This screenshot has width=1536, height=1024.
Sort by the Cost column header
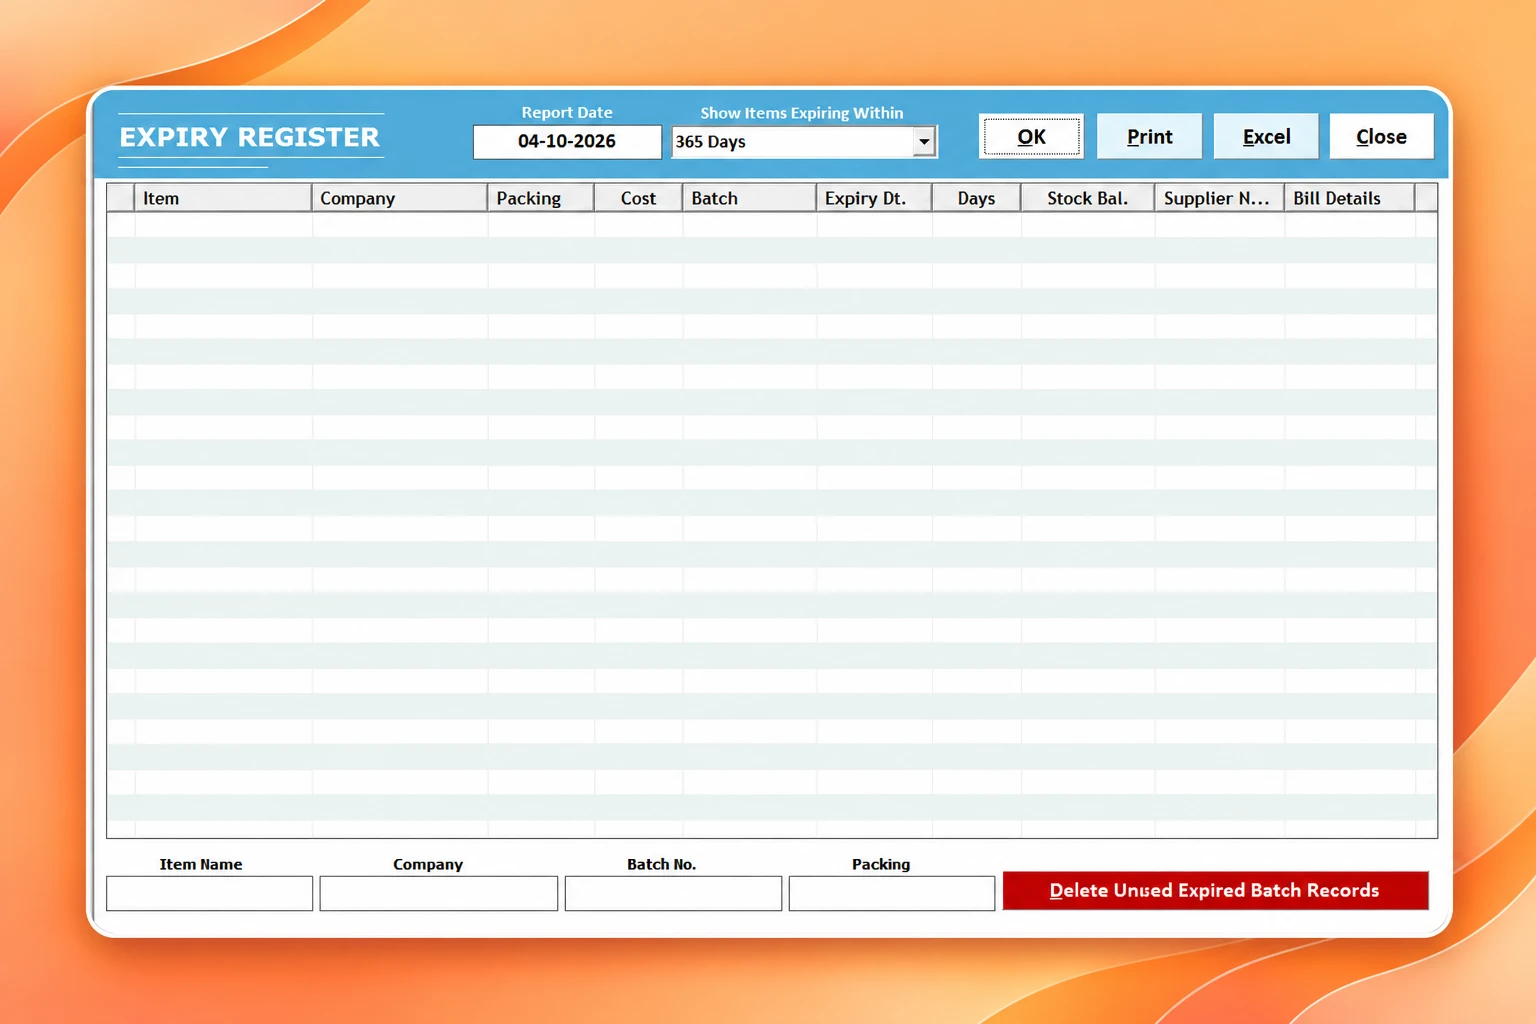(638, 198)
